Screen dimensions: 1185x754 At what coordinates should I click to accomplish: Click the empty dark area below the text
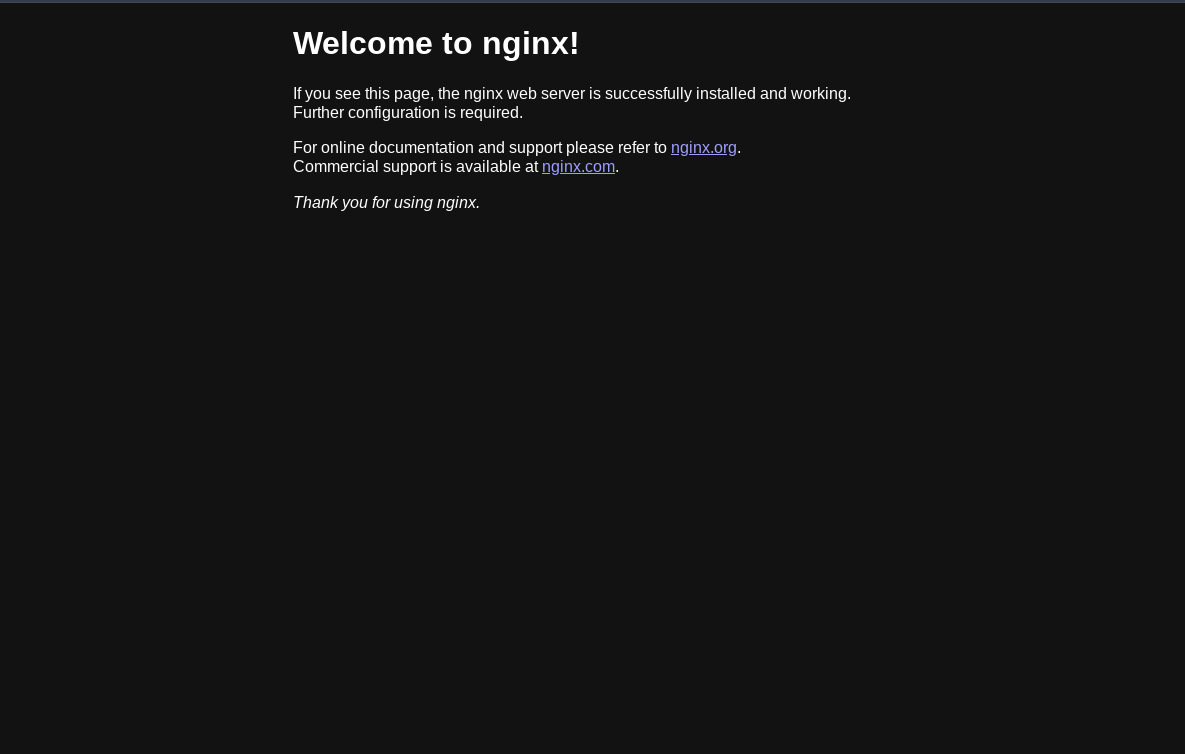(592, 484)
